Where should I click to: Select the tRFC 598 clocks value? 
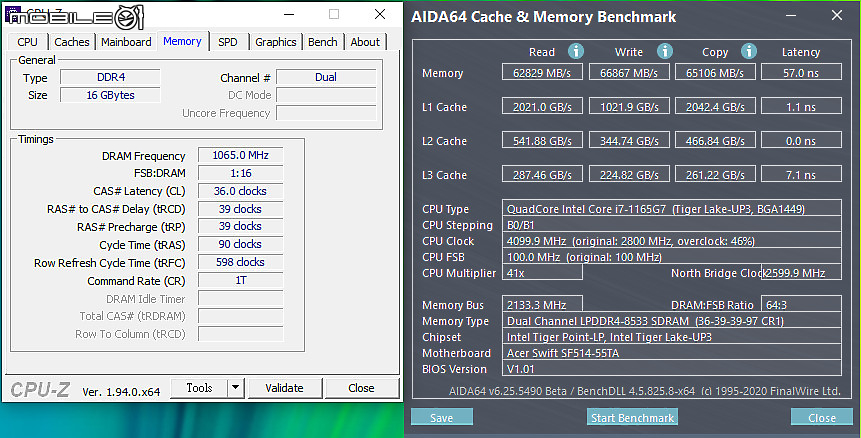point(241,262)
